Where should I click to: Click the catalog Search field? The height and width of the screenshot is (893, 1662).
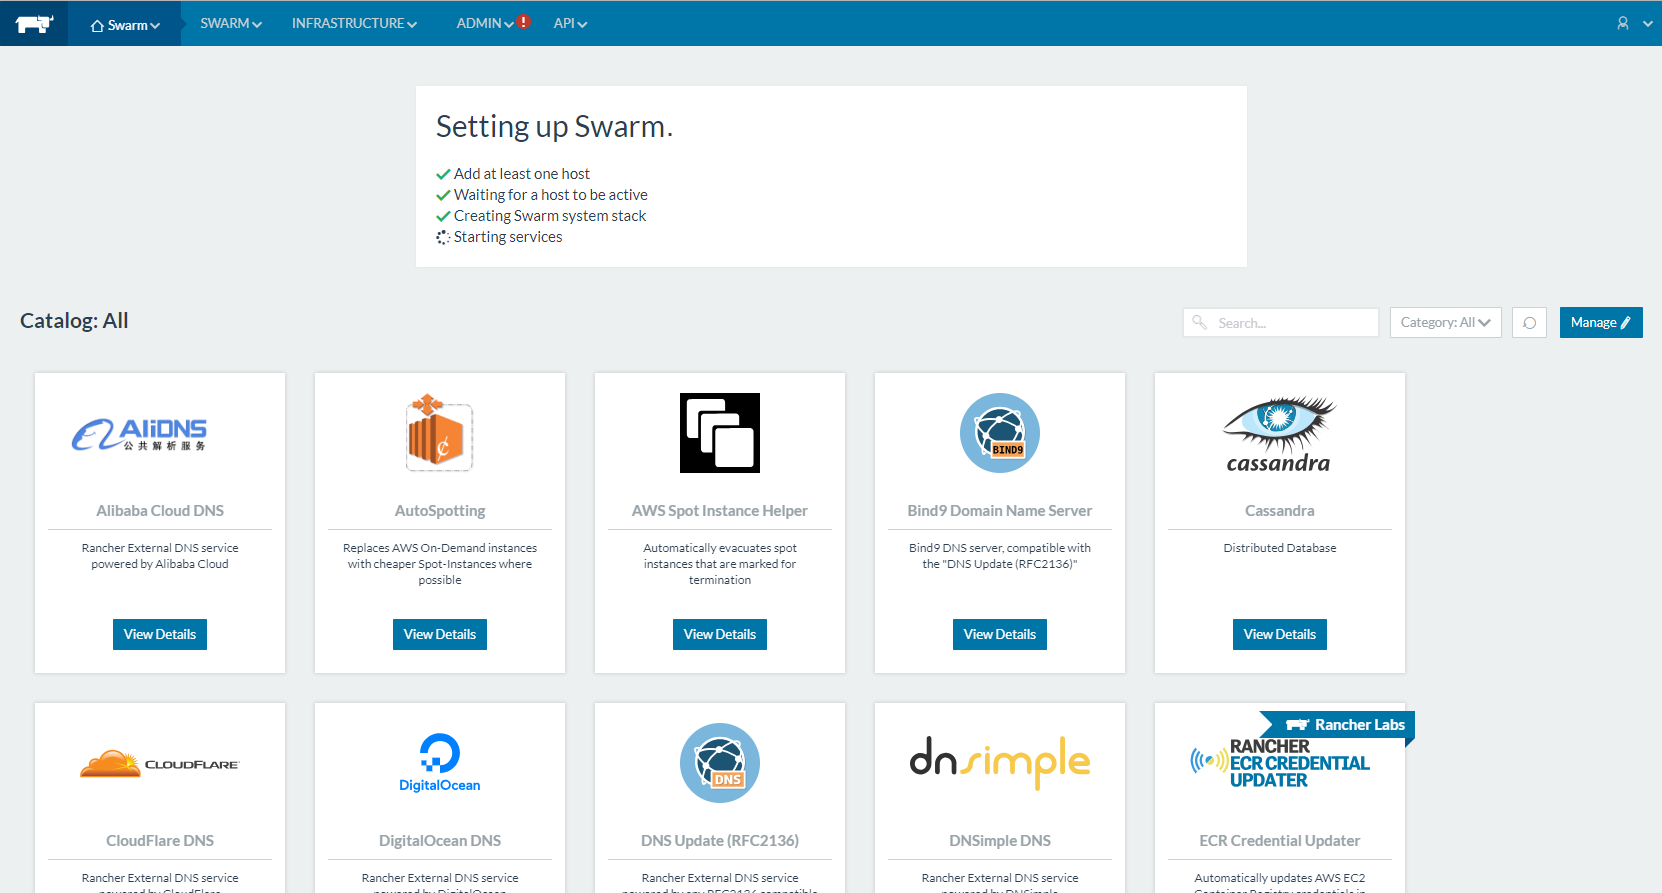(1280, 323)
